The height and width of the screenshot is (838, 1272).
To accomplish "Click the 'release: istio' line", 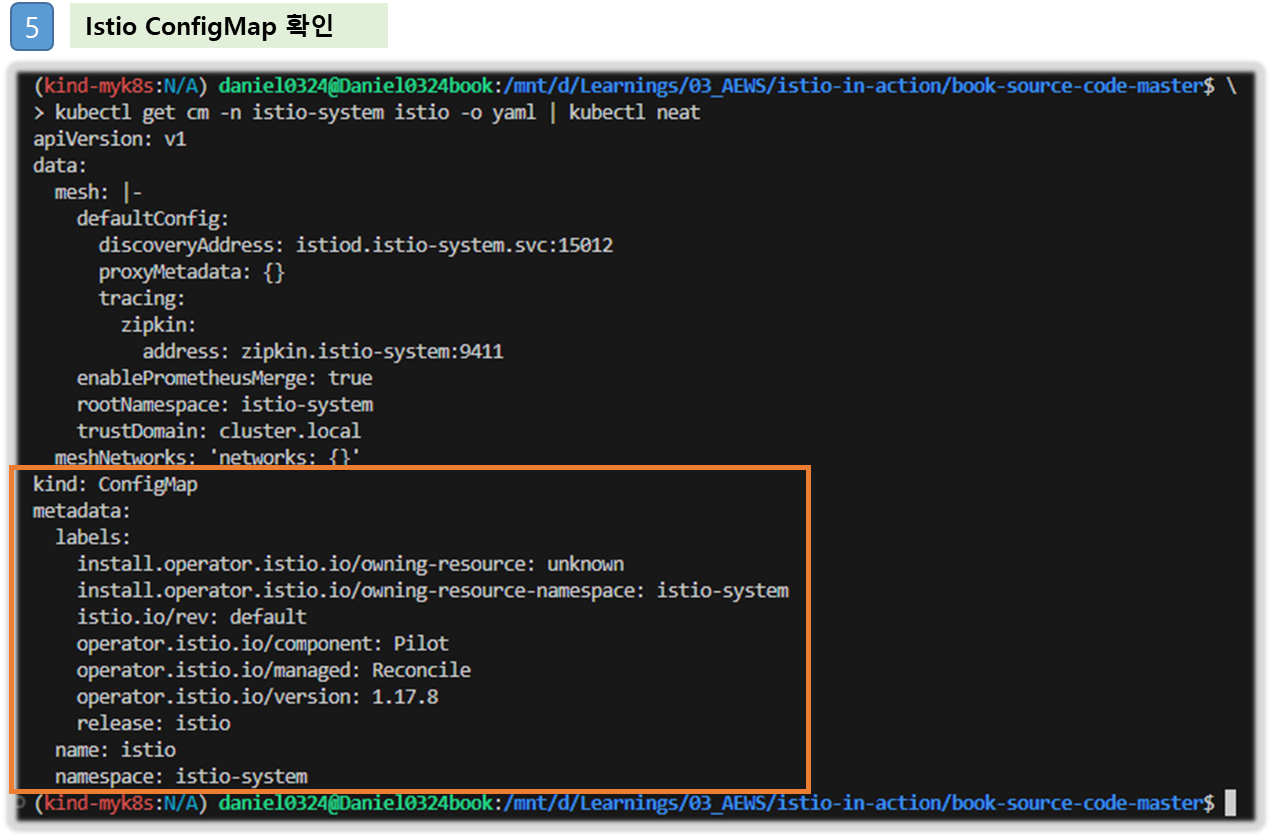I will 154,723.
